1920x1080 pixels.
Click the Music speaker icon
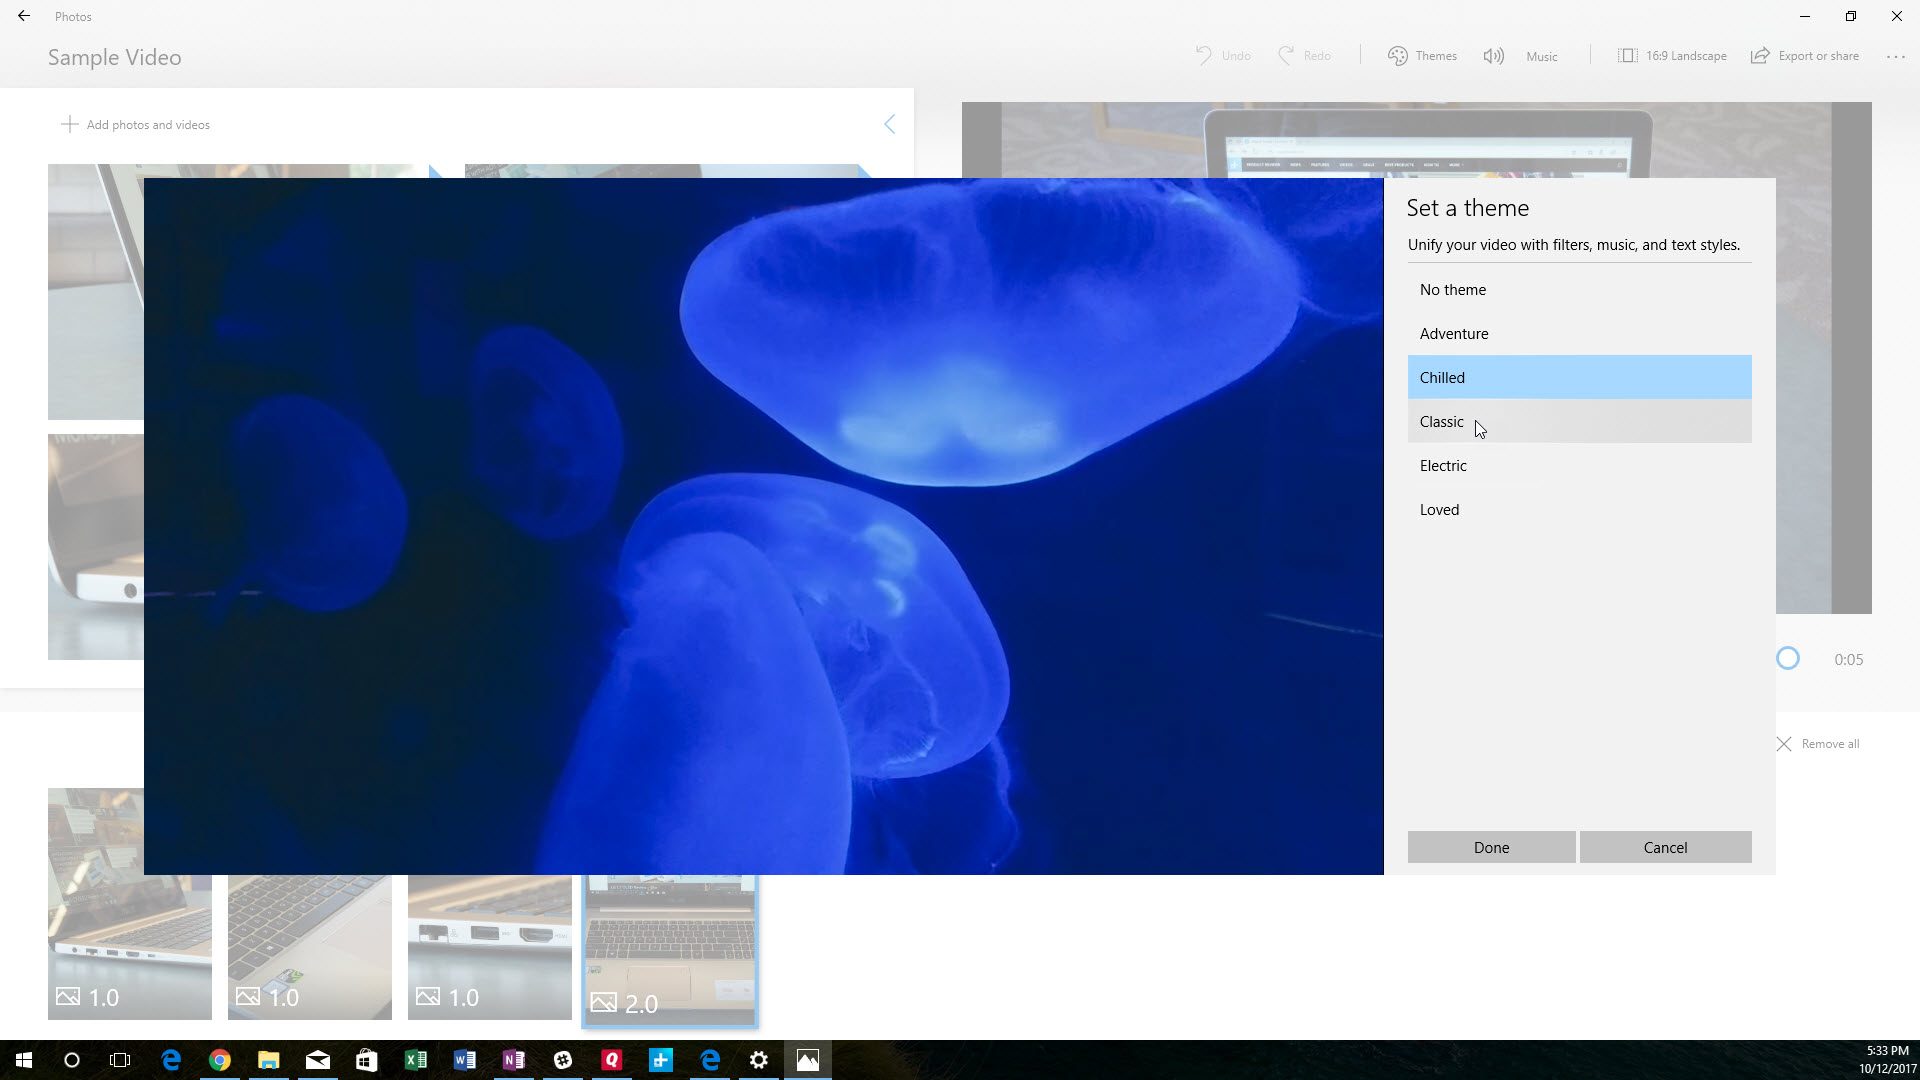tap(1493, 56)
